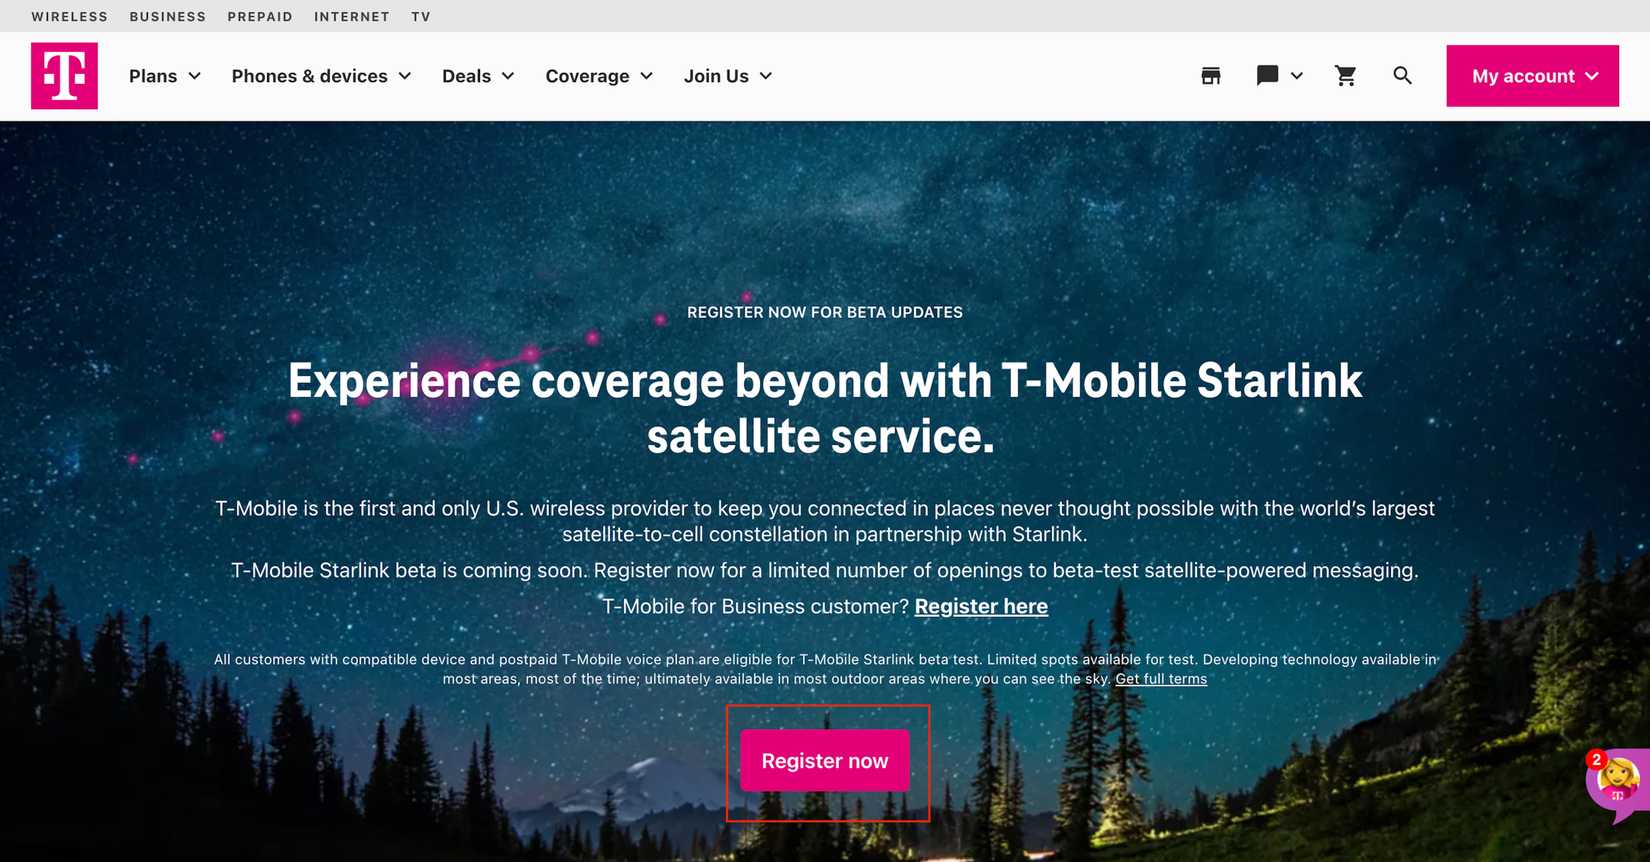Open the shopping cart icon

click(x=1346, y=76)
